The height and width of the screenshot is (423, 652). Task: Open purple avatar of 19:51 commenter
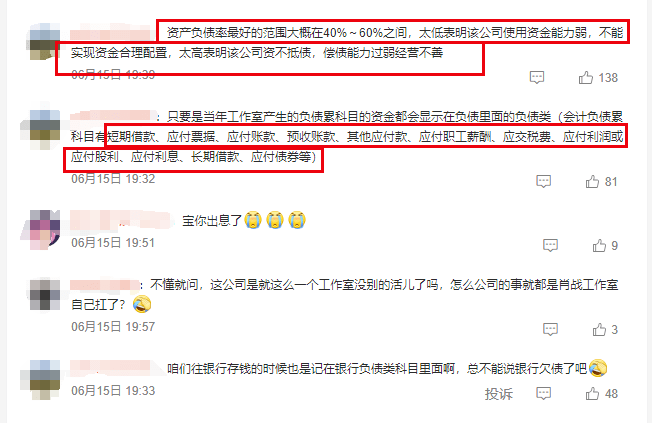coord(41,230)
